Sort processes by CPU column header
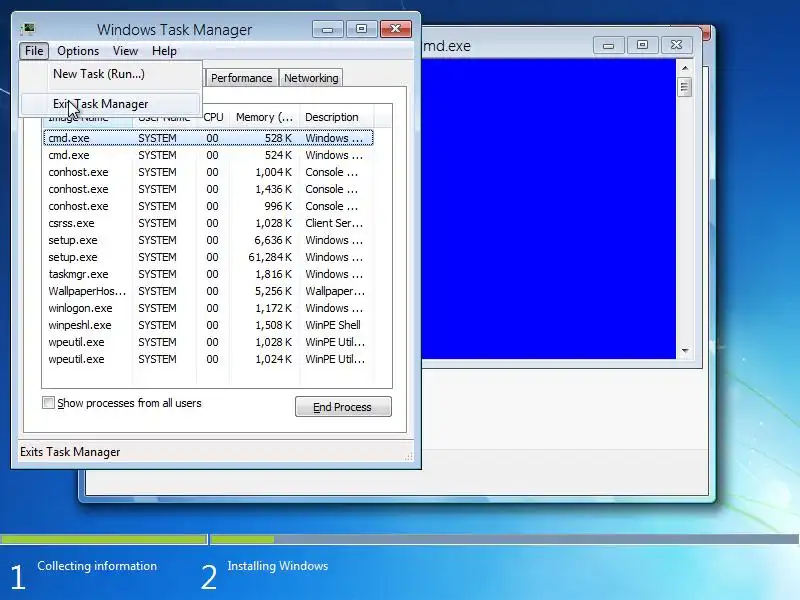The height and width of the screenshot is (600, 800). pos(213,117)
